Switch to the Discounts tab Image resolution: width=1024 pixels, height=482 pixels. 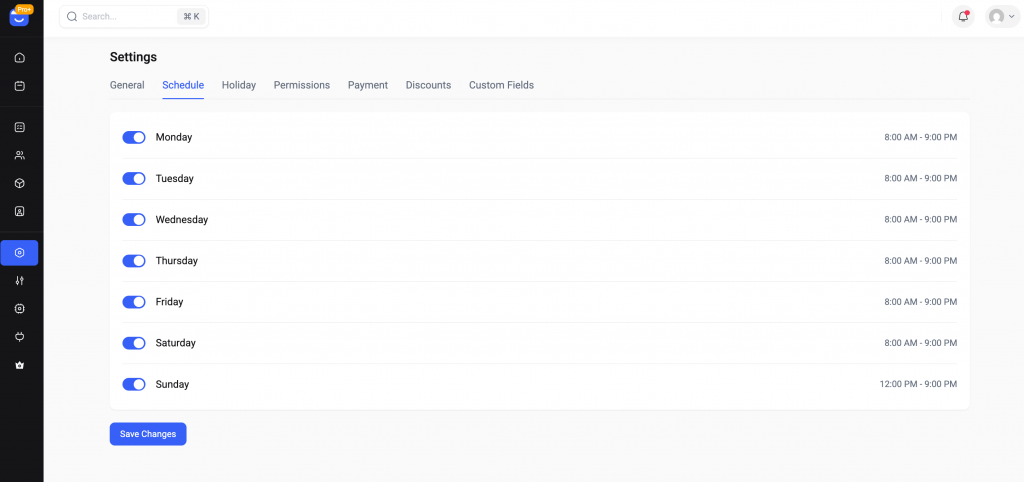tap(428, 85)
